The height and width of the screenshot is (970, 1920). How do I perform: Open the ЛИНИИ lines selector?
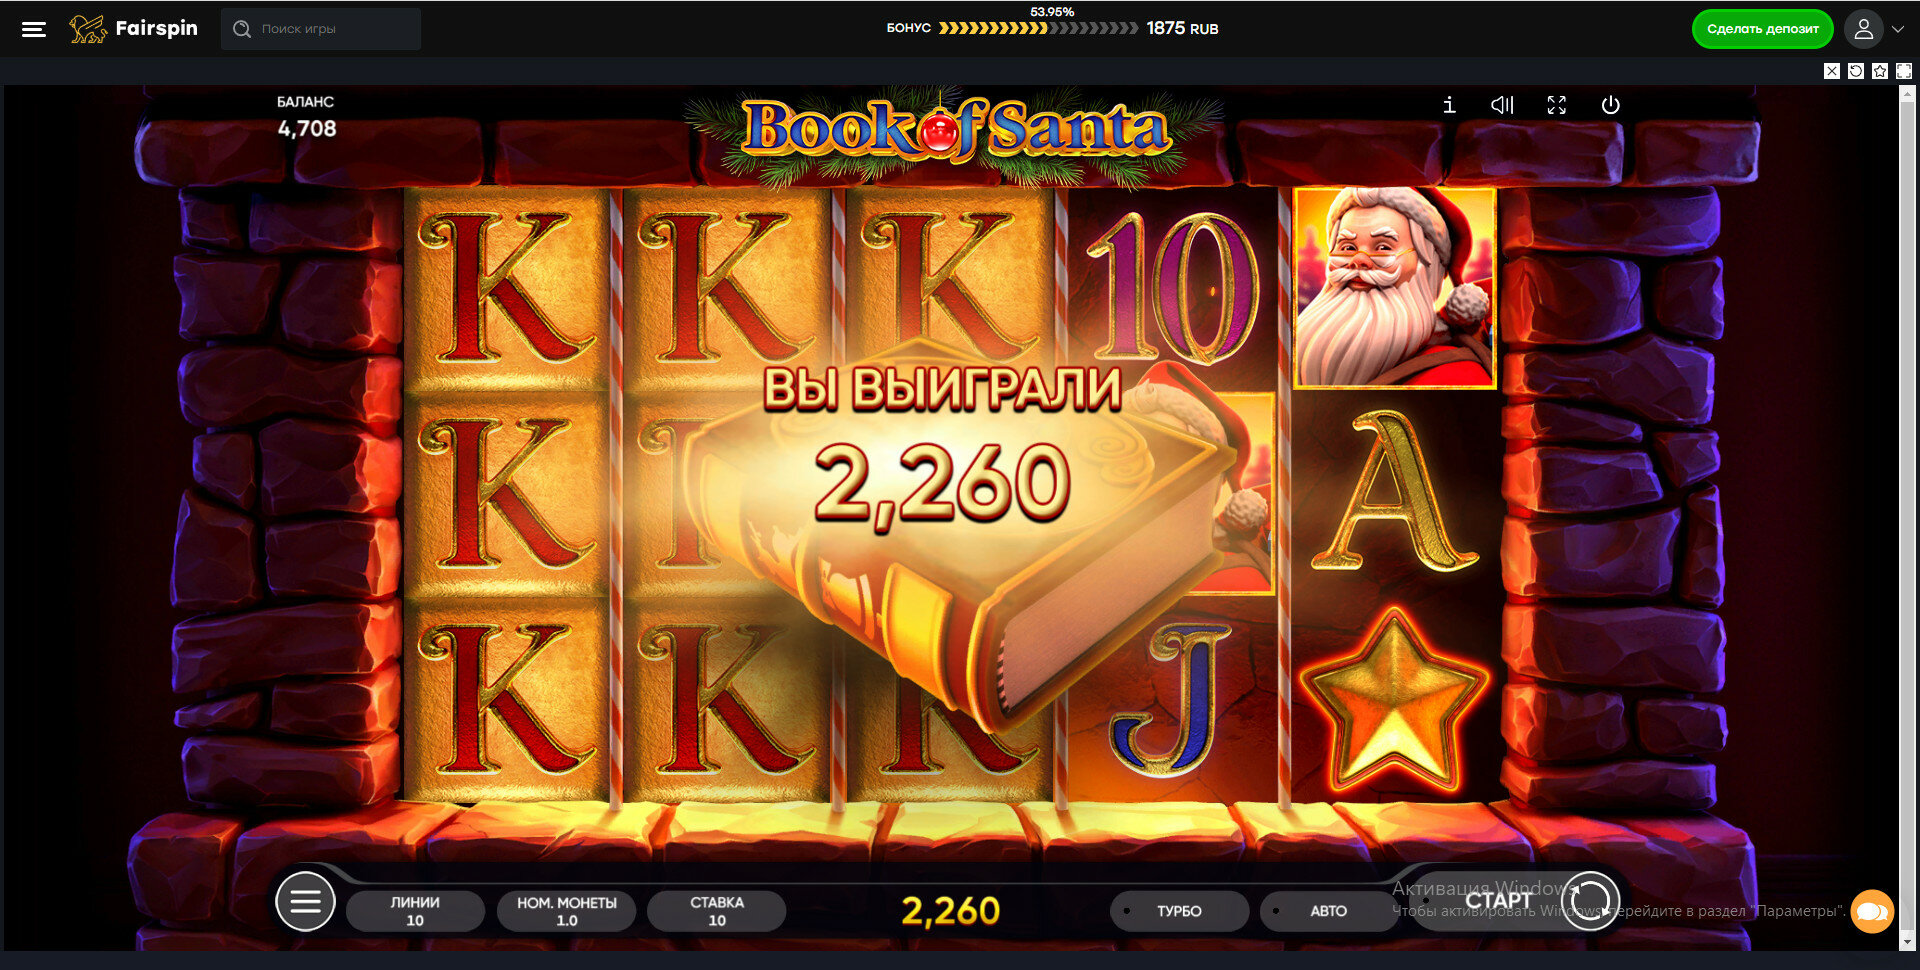tap(415, 911)
